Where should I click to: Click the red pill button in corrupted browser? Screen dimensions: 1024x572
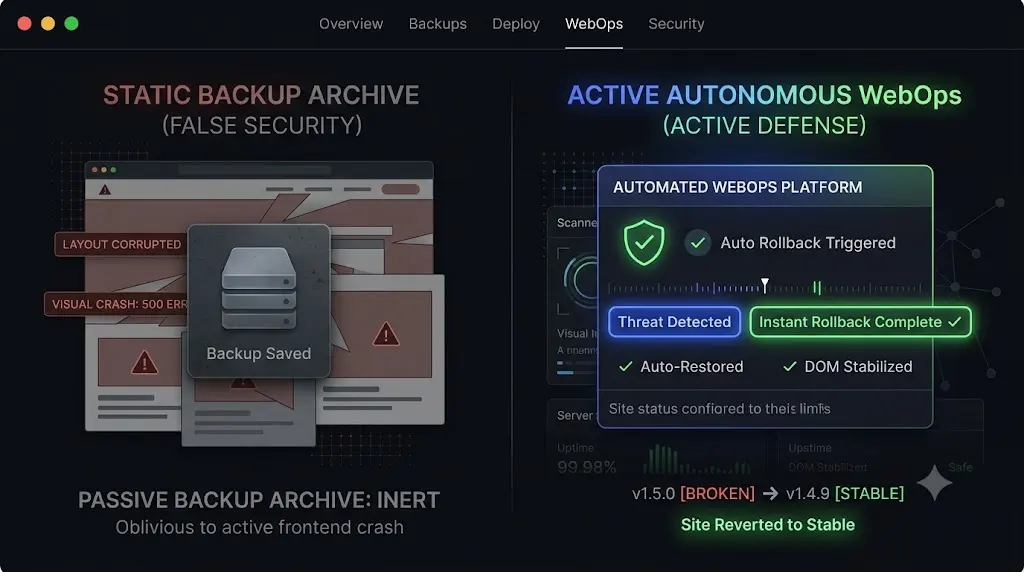pyautogui.click(x=400, y=189)
